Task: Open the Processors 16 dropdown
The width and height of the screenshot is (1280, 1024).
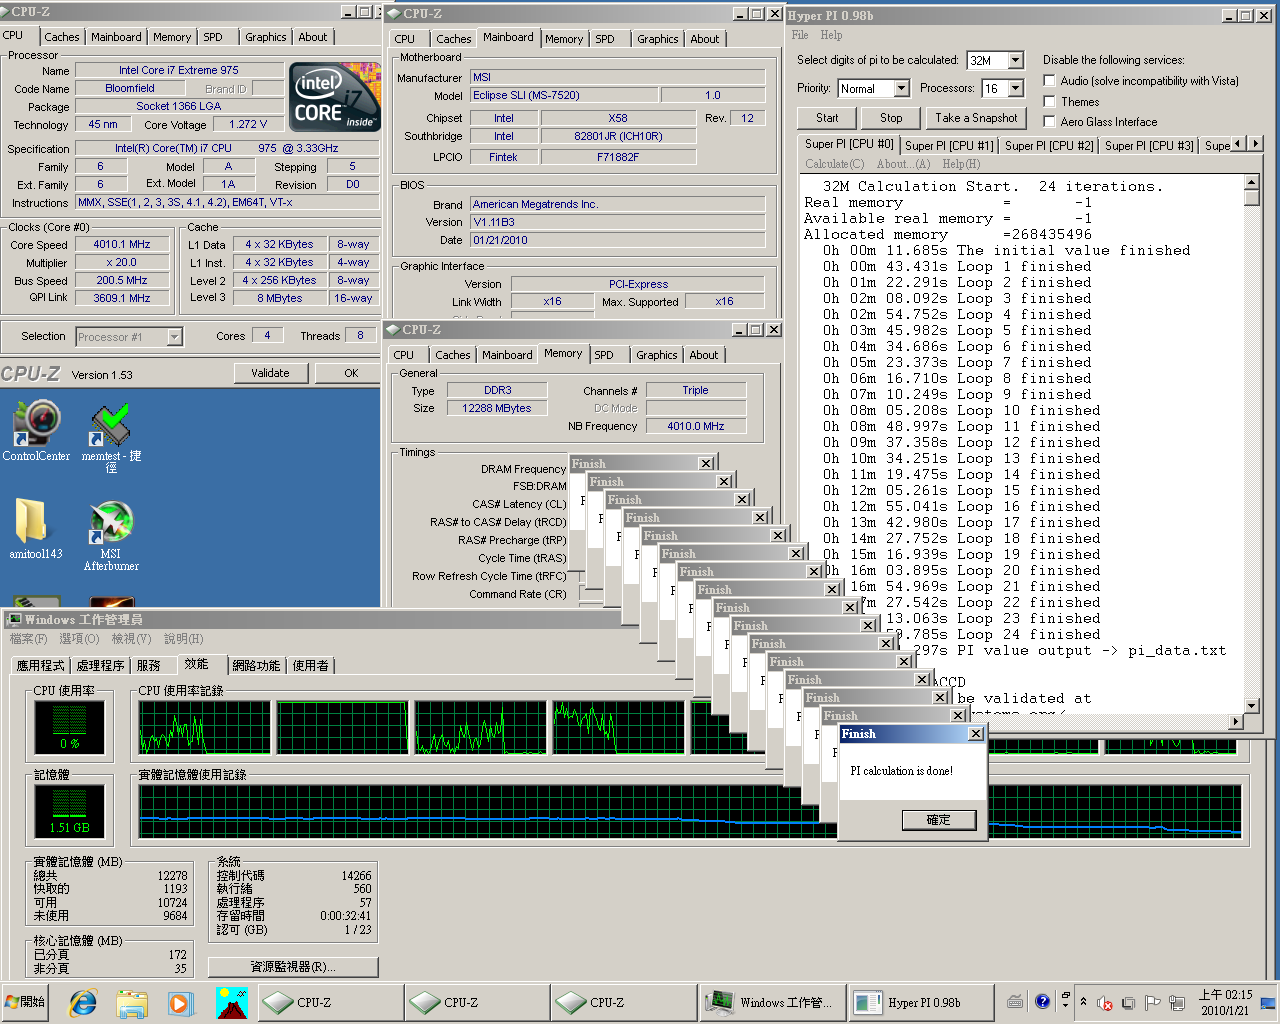Action: tap(1016, 88)
